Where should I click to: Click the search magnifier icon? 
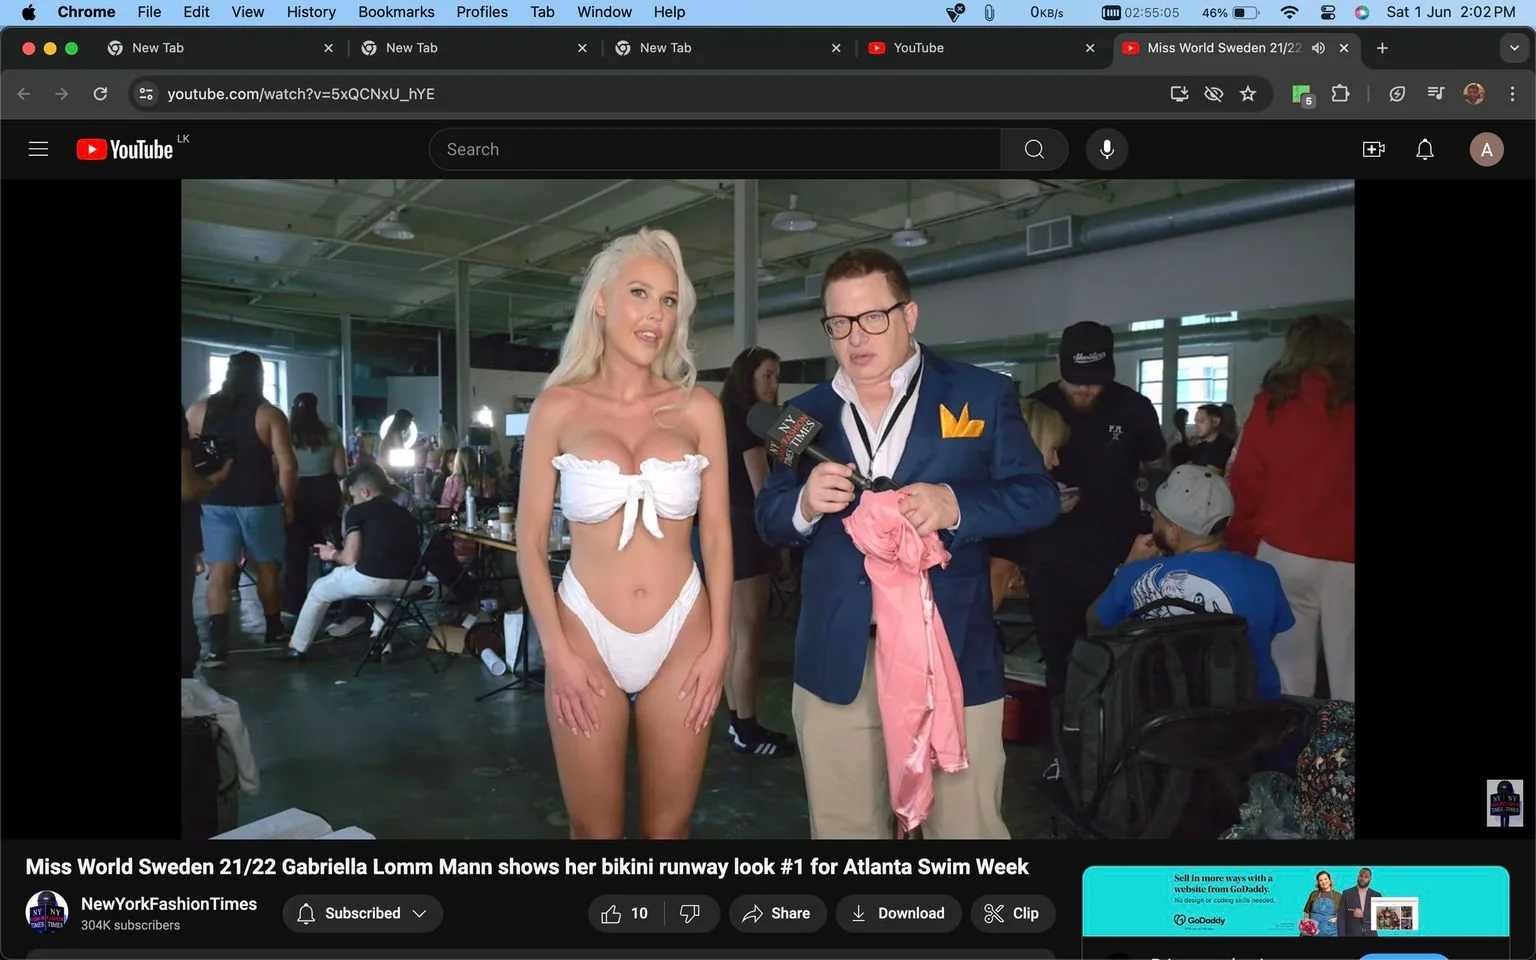click(x=1034, y=148)
